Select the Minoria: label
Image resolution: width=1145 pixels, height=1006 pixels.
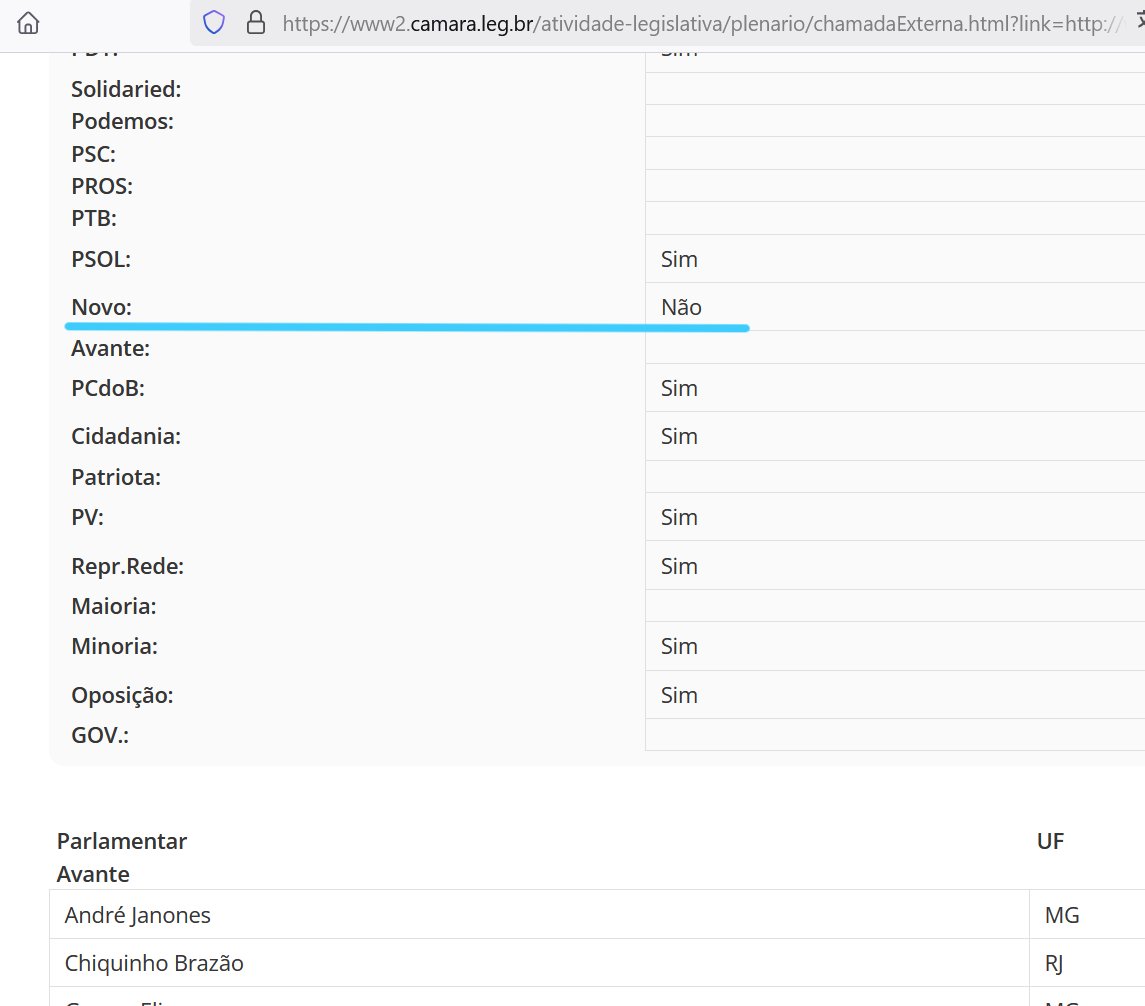pos(114,647)
